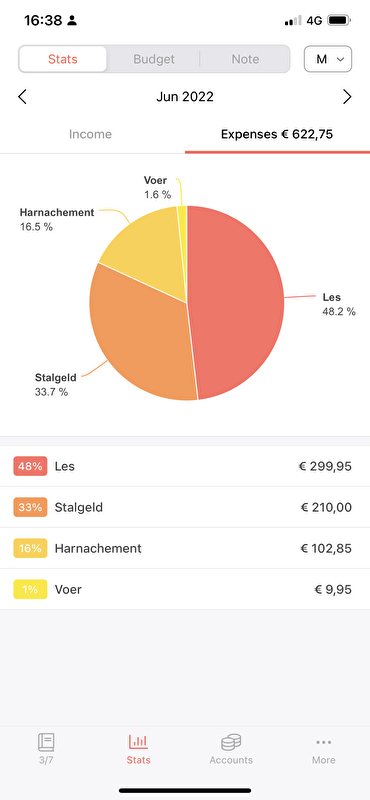Viewport: 370px width, 800px height.
Task: Expand the Les category row
Action: pyautogui.click(x=185, y=466)
